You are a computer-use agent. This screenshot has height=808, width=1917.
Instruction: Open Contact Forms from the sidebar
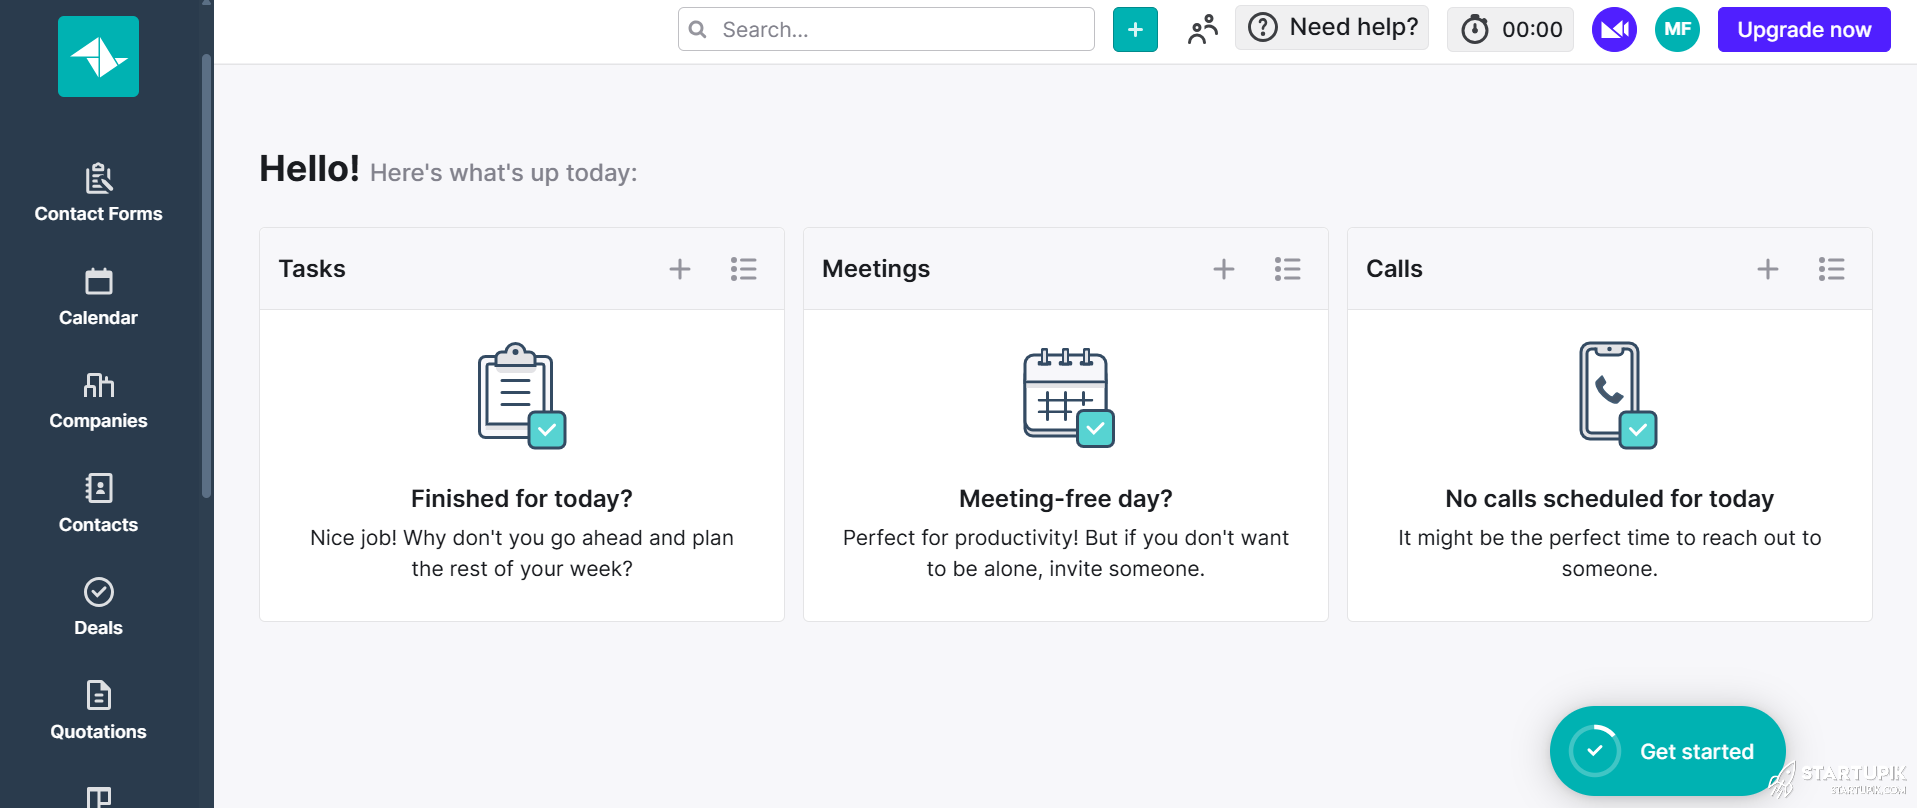pyautogui.click(x=98, y=193)
